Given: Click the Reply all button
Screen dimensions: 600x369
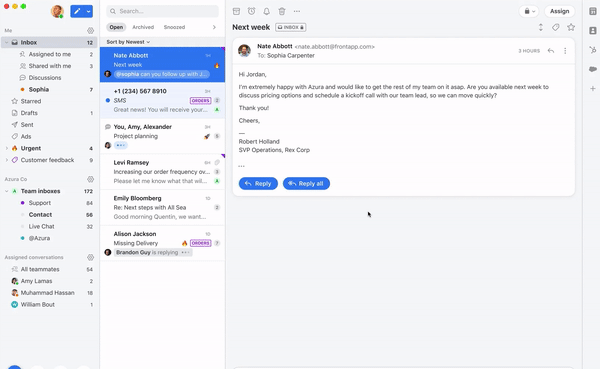Looking at the screenshot, I should point(306,183).
